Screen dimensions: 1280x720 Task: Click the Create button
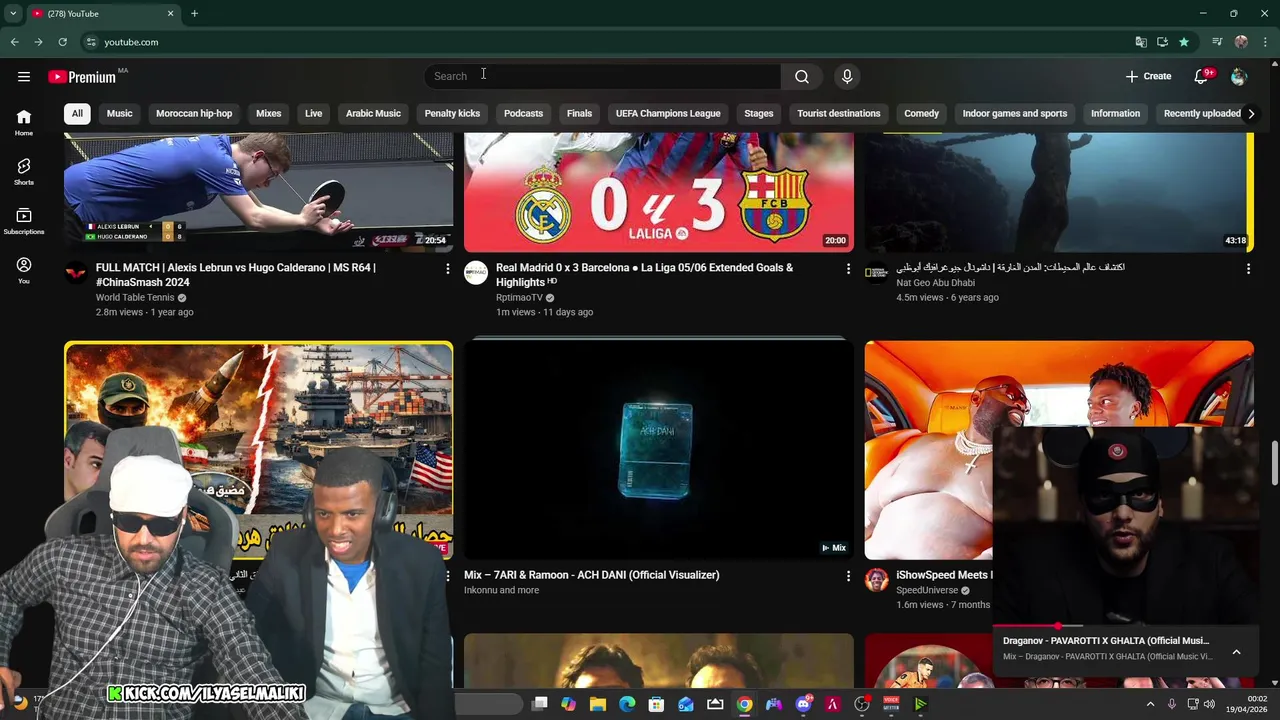coord(1148,76)
